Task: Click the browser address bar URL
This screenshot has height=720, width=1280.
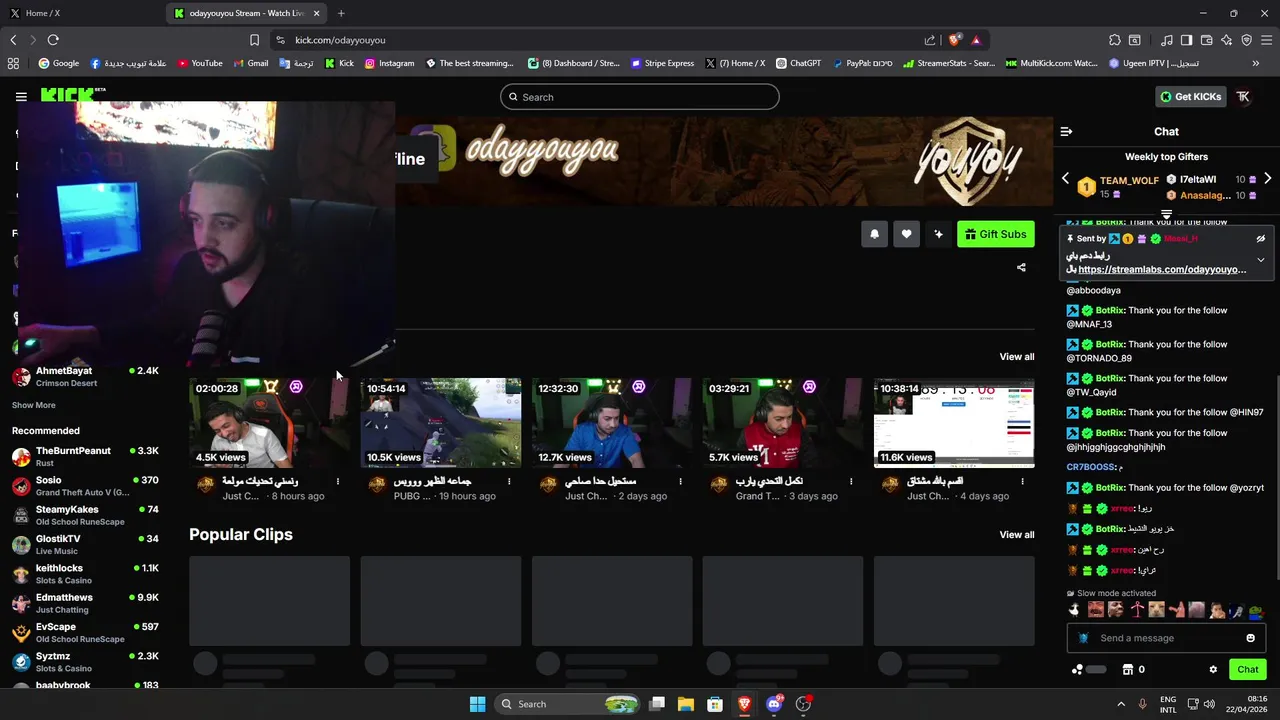Action: pos(340,40)
